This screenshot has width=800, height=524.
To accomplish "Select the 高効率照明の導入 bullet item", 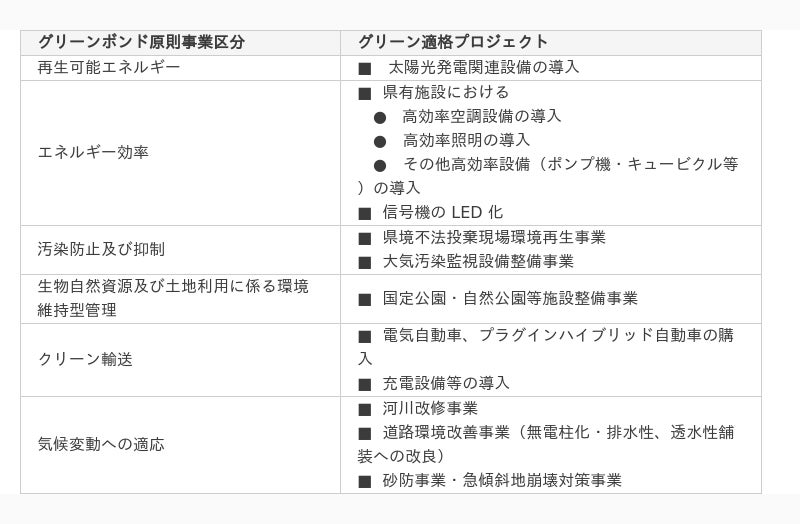I will [465, 140].
